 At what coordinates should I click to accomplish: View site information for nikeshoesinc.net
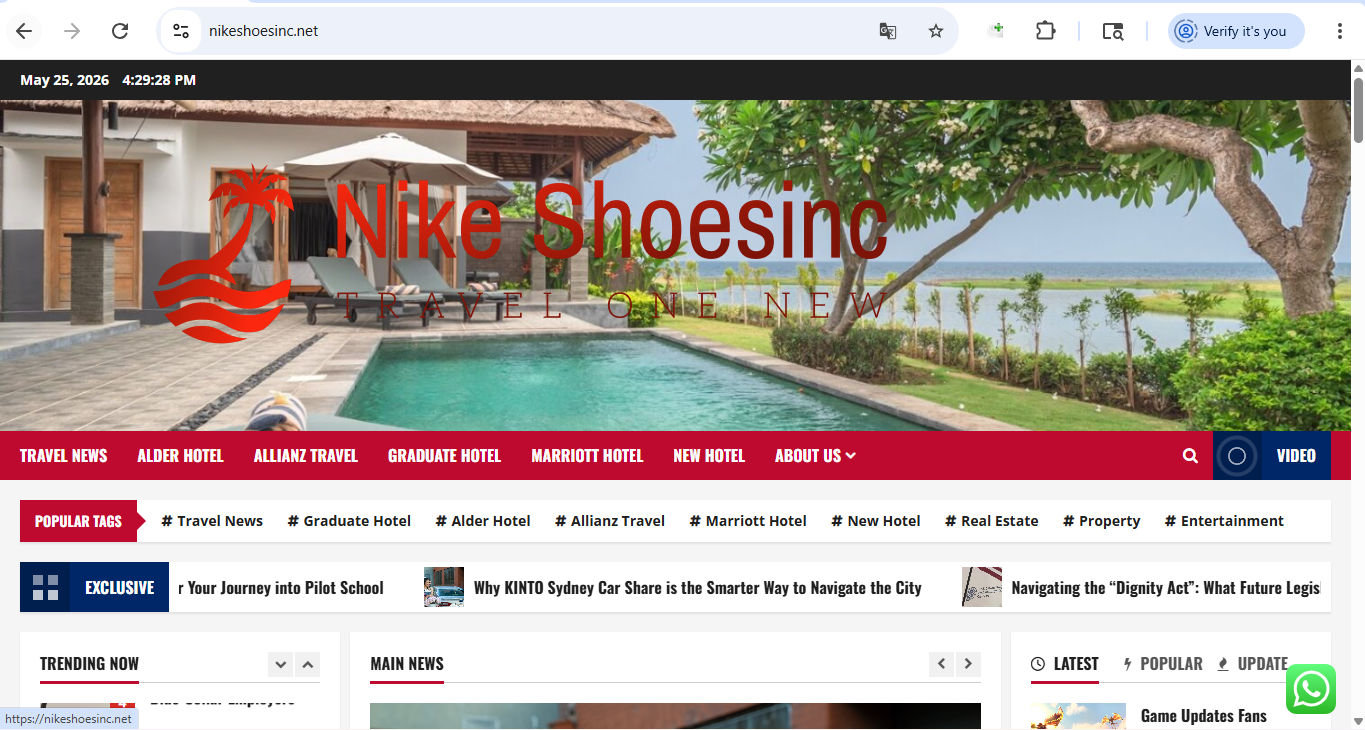181,31
